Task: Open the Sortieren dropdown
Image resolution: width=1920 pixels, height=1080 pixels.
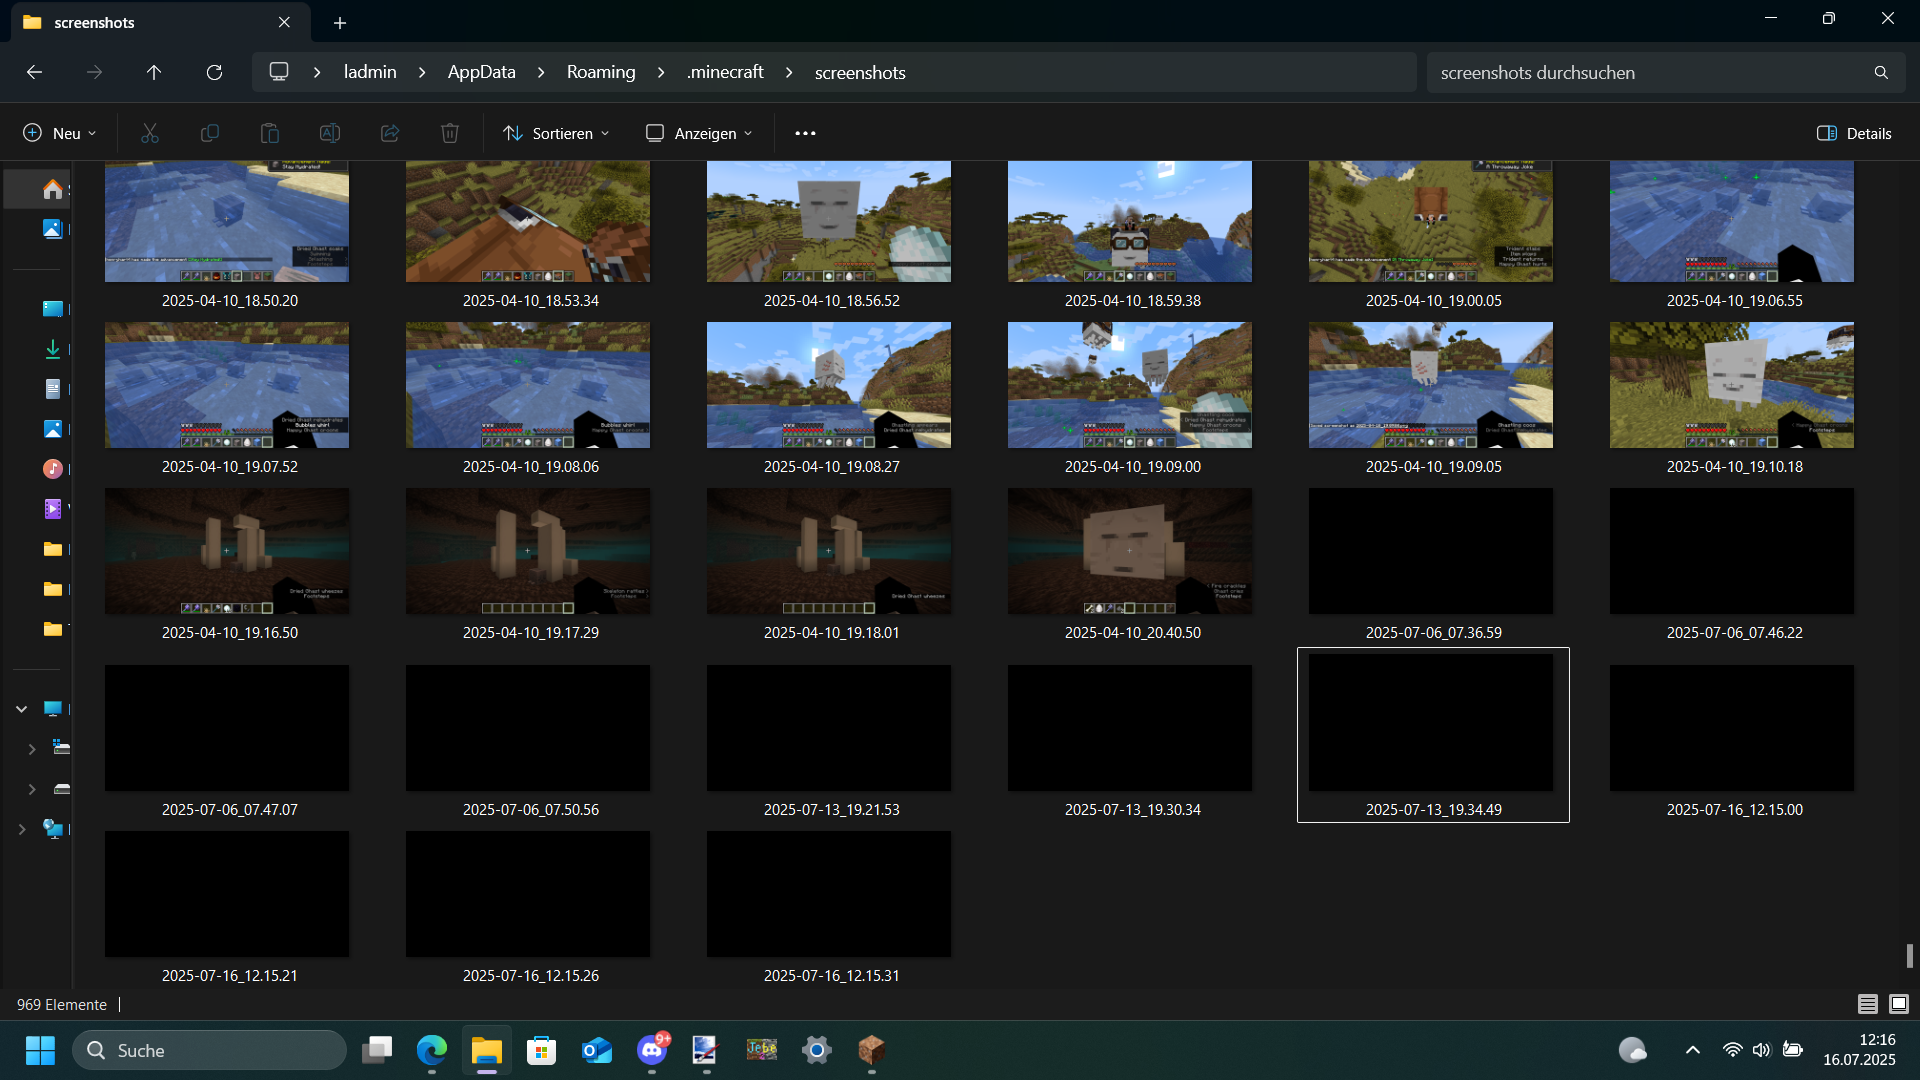Action: [556, 133]
